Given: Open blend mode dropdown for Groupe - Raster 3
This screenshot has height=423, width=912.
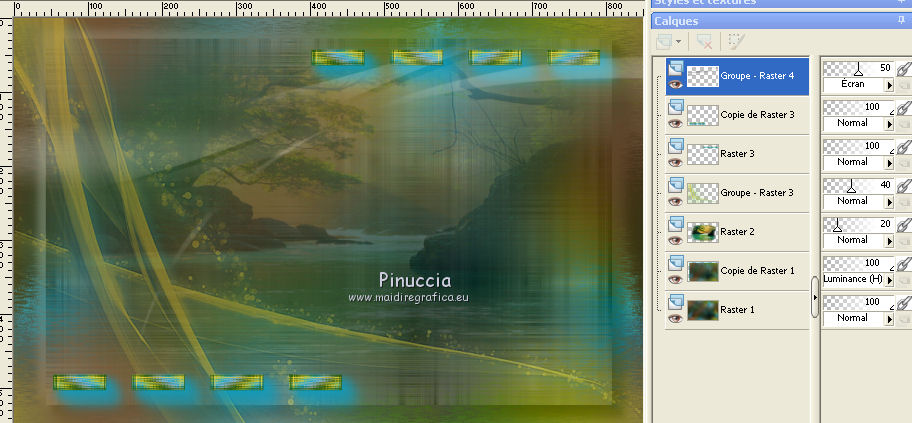Looking at the screenshot, I should tap(889, 202).
